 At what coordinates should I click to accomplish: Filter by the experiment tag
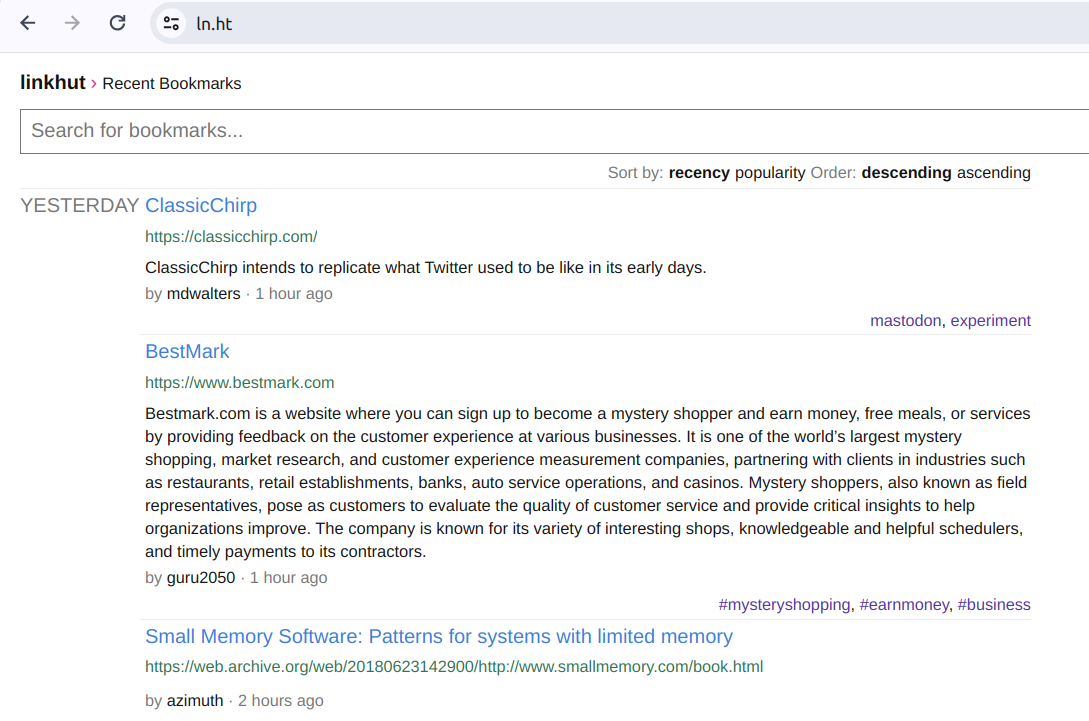[990, 321]
